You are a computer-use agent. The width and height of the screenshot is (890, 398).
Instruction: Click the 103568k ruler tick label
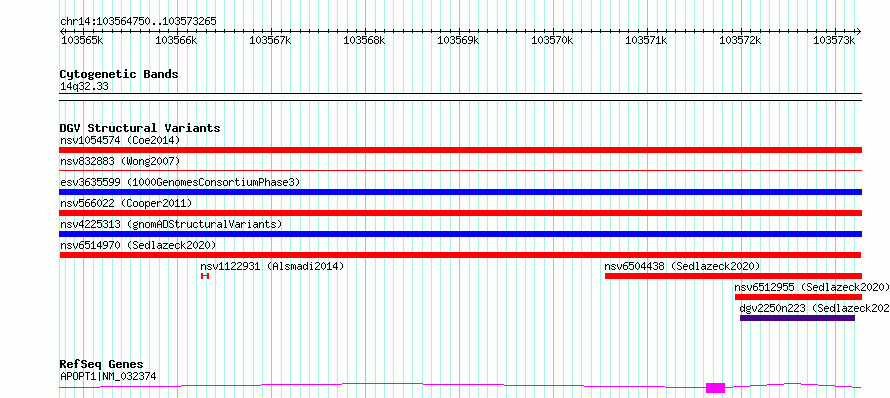click(364, 40)
